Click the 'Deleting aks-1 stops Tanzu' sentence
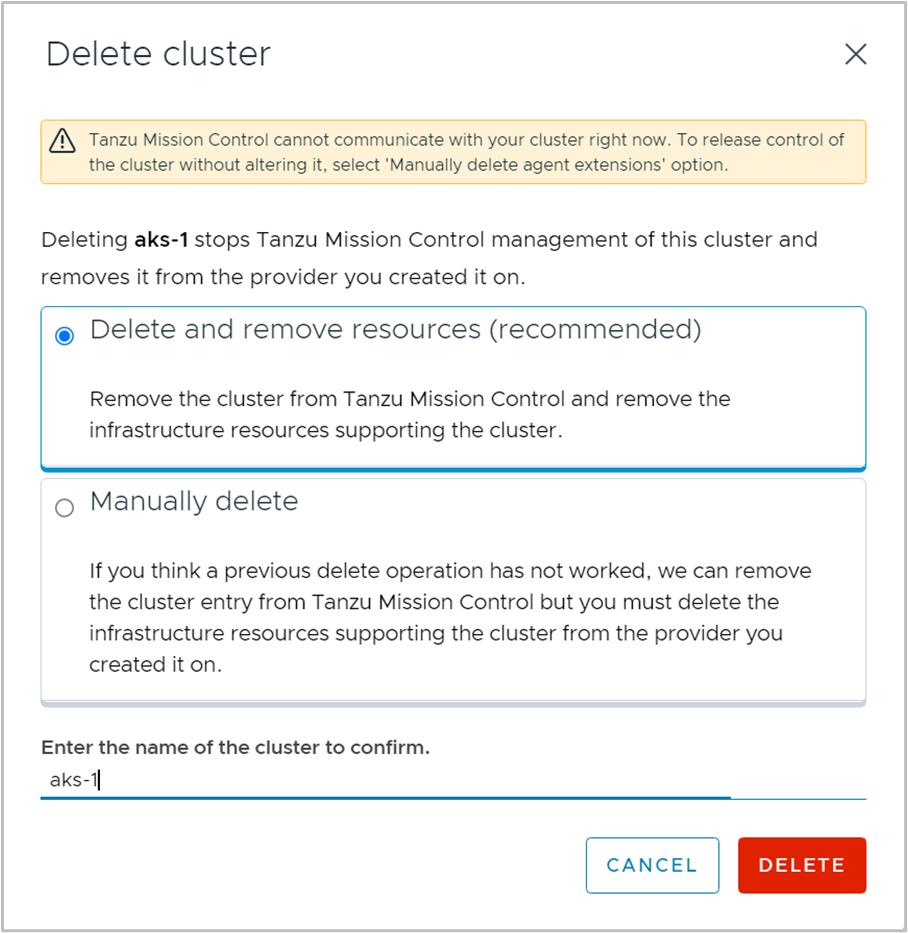The height and width of the screenshot is (933, 908). coord(429,240)
